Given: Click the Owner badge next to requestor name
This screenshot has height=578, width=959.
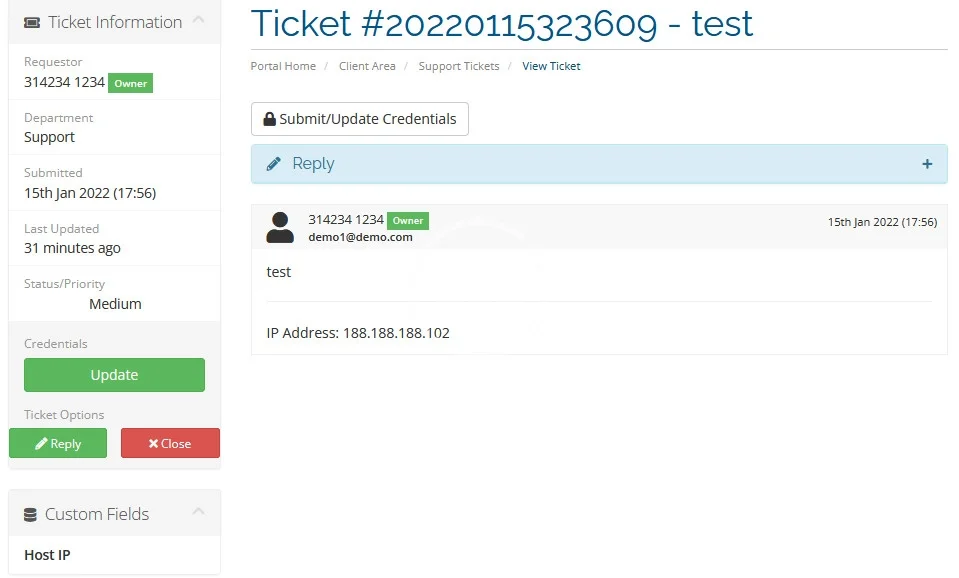Looking at the screenshot, I should tap(130, 83).
